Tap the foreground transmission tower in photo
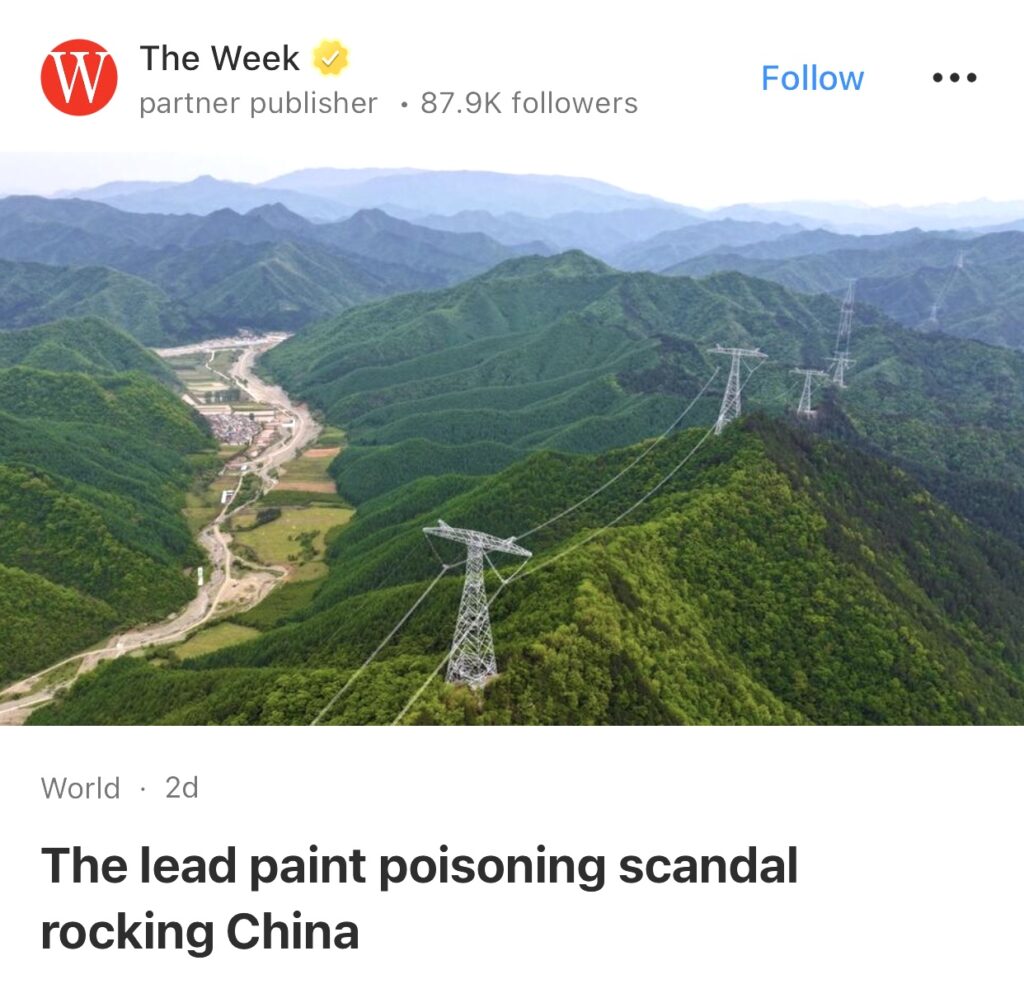This screenshot has height=984, width=1024. pos(475,602)
